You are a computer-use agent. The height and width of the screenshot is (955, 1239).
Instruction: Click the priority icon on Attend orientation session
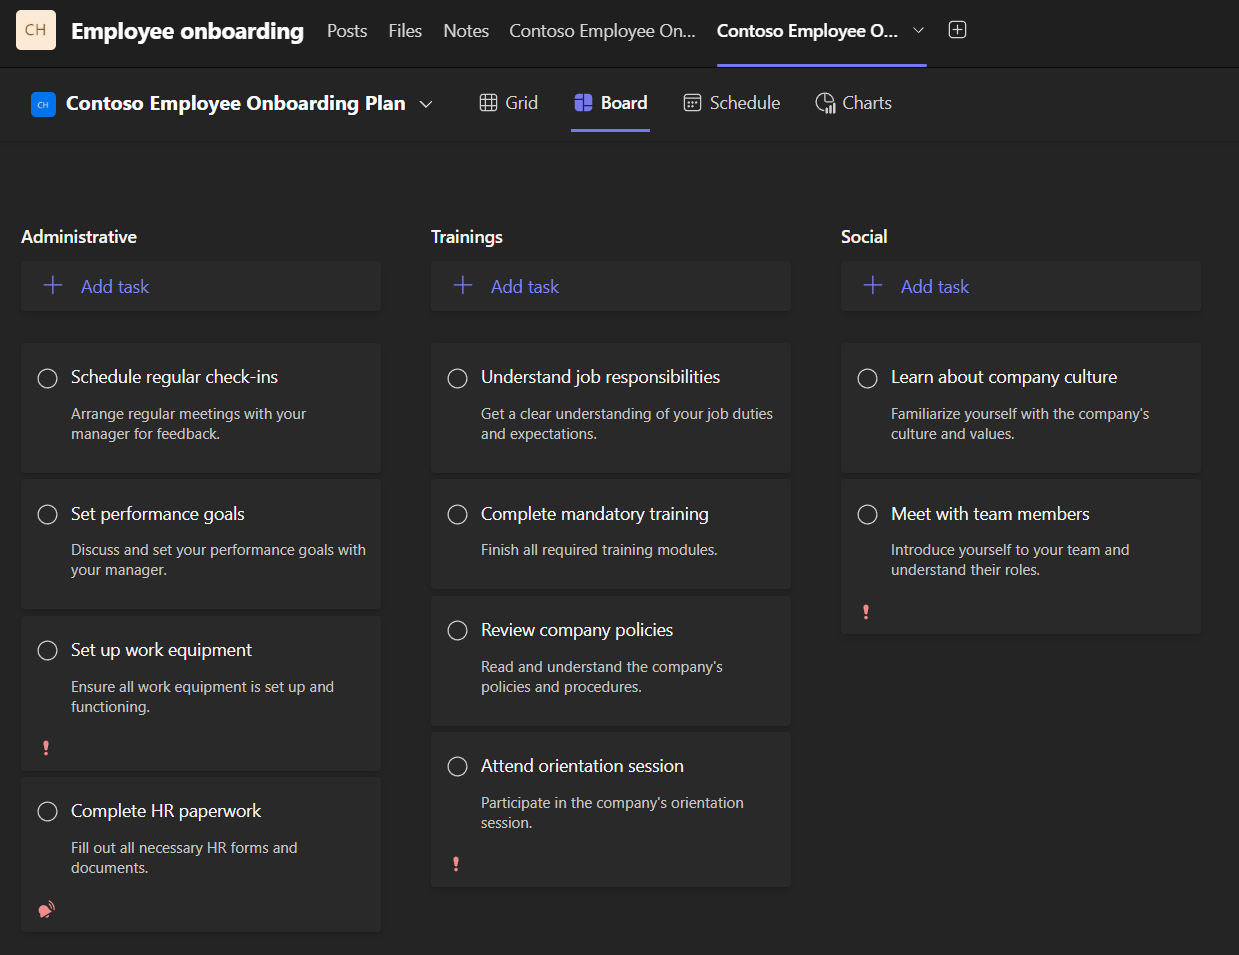pos(456,864)
